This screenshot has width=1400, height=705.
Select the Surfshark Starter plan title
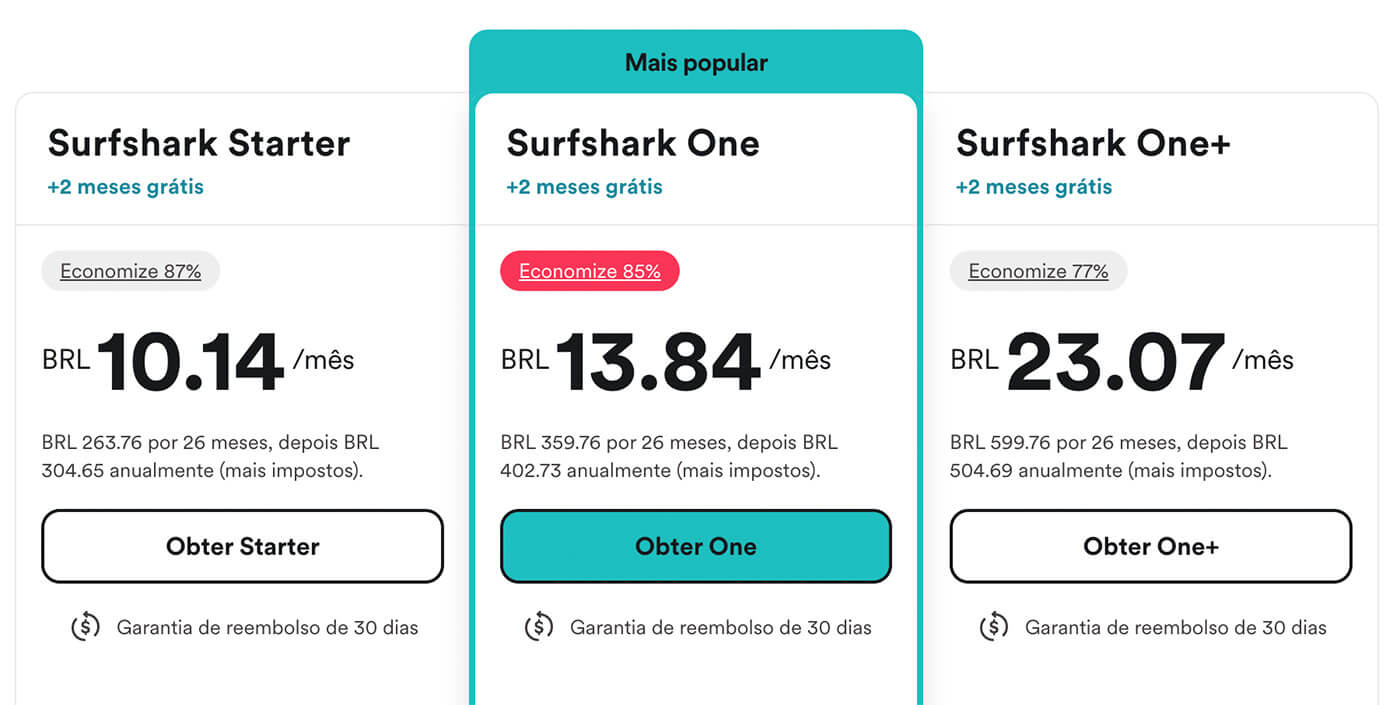[x=199, y=143]
